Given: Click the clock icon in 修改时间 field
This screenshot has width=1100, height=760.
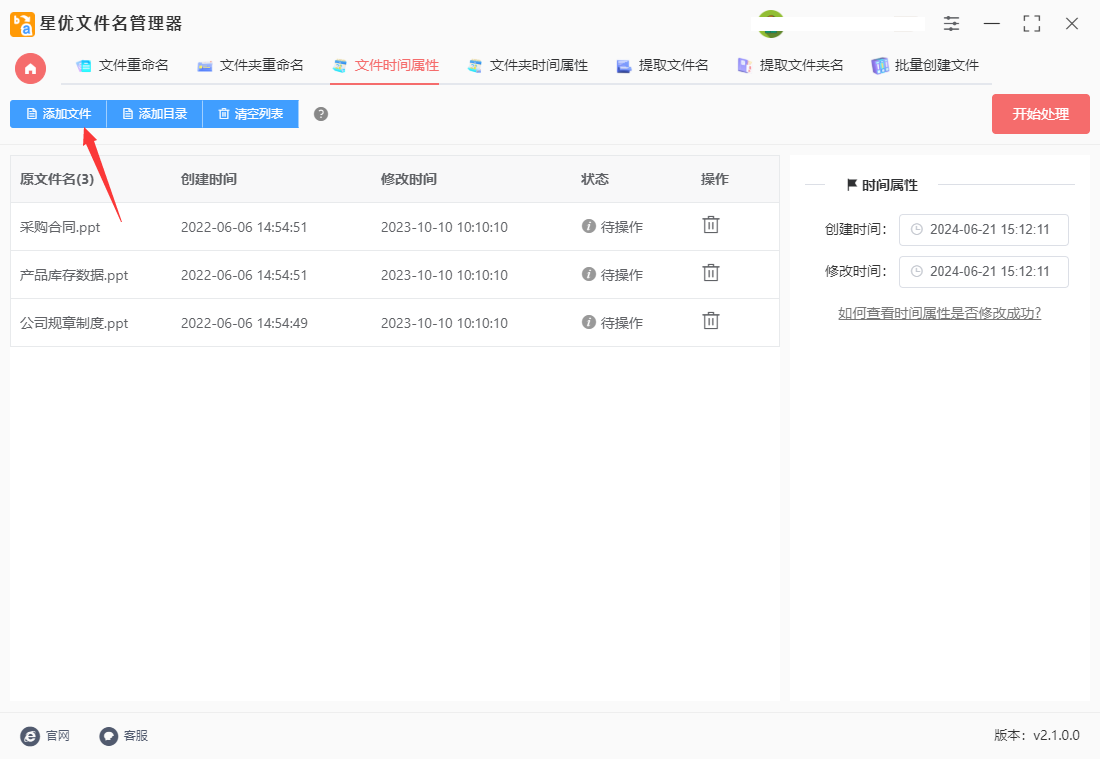Looking at the screenshot, I should coord(916,272).
